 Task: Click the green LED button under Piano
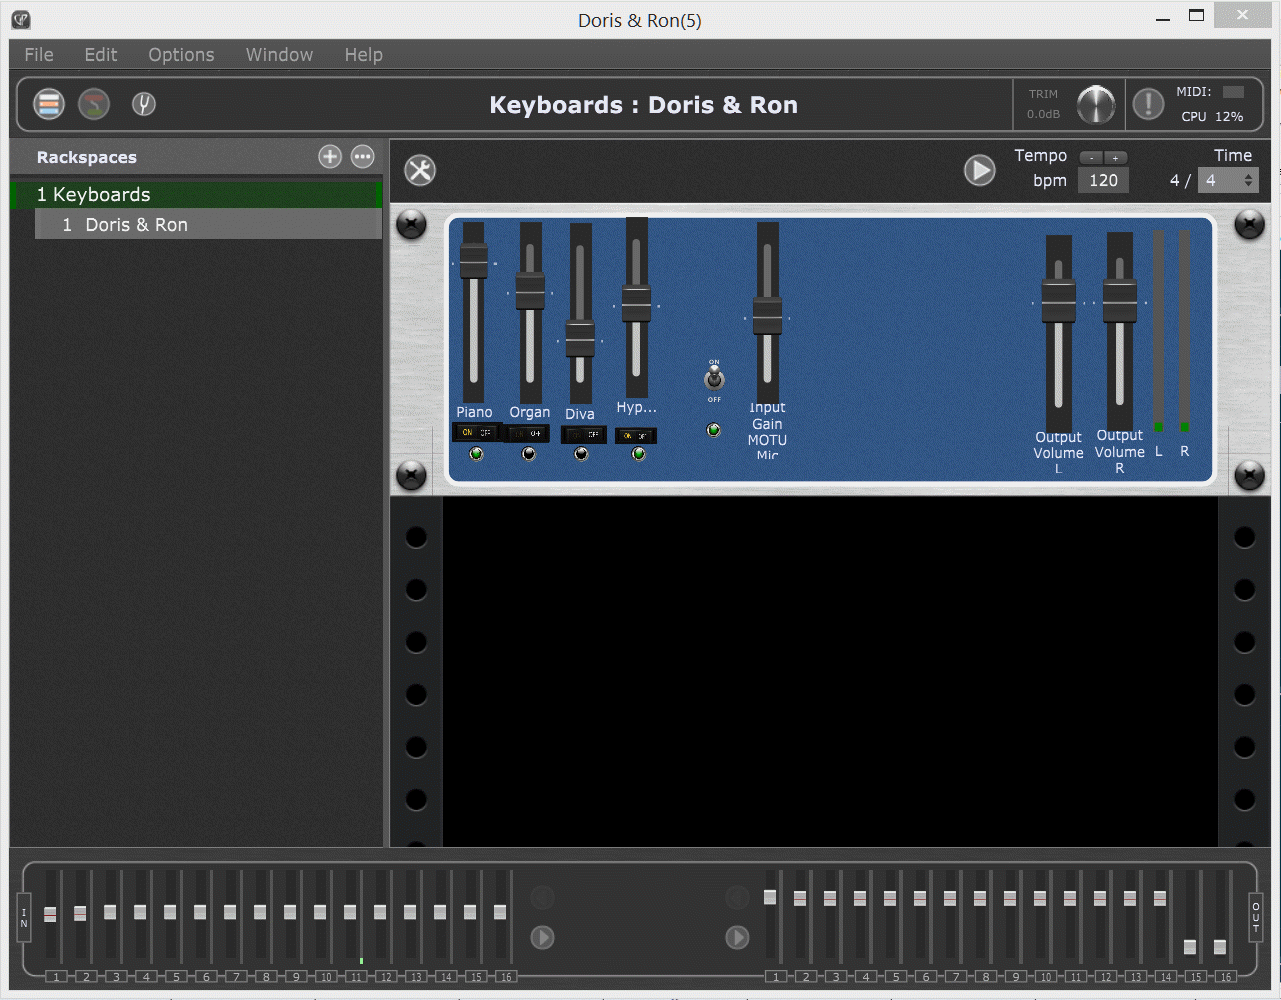click(476, 453)
